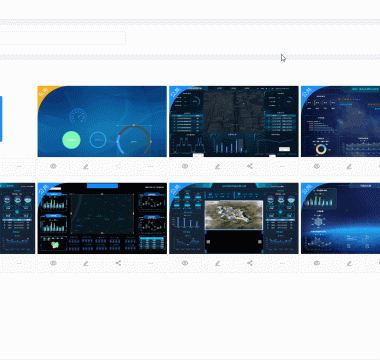Open more options for city map dashboard
Viewport: 380px width, 360px height.
[x=282, y=166]
